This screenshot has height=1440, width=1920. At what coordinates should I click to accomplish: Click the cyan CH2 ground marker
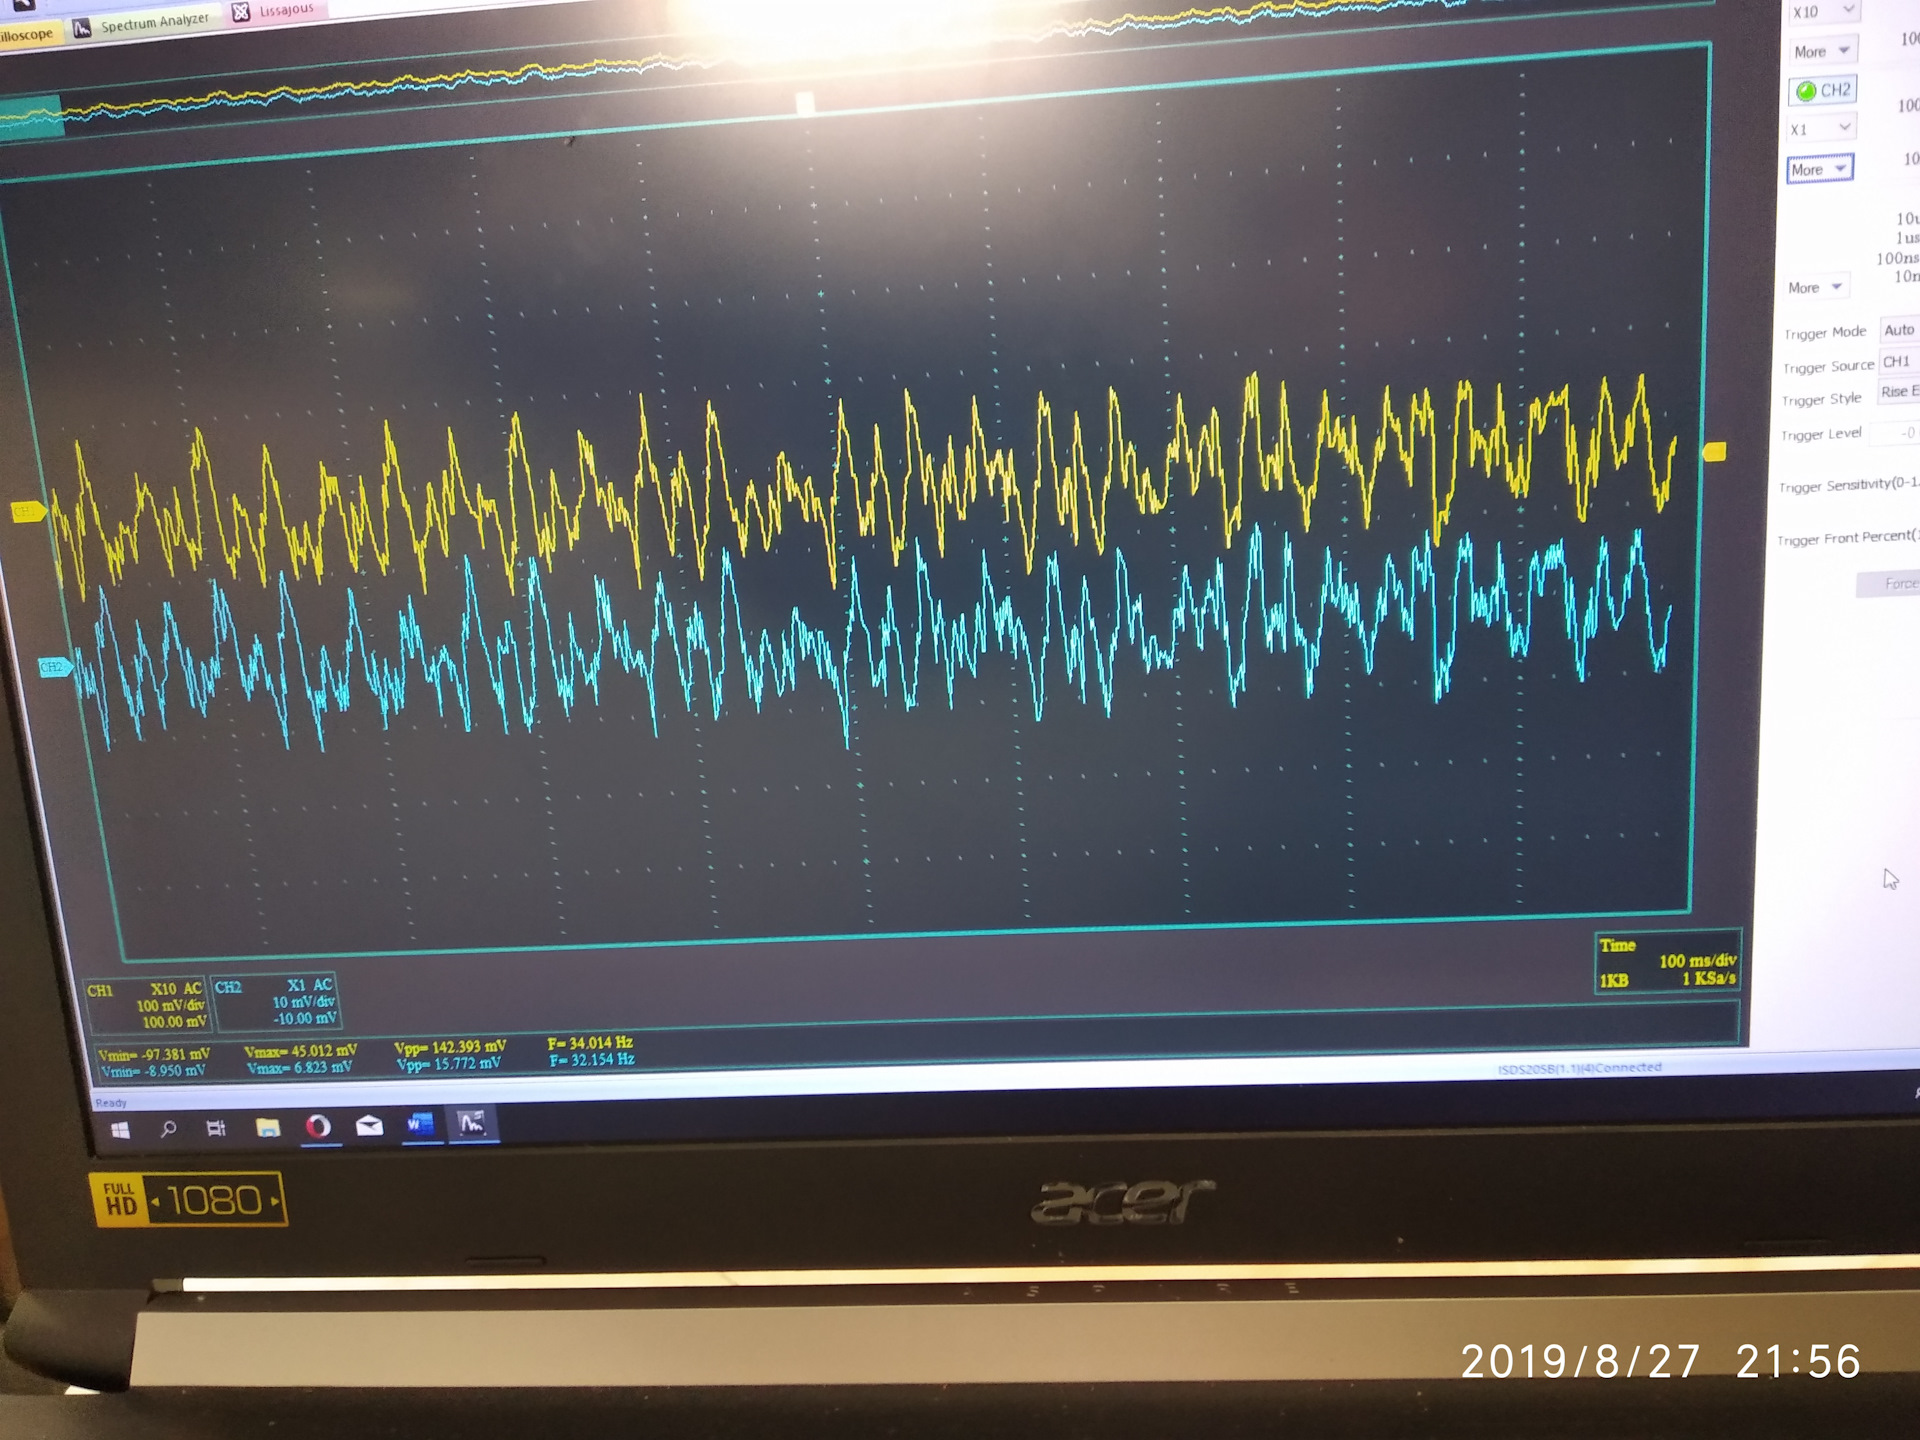click(x=55, y=666)
